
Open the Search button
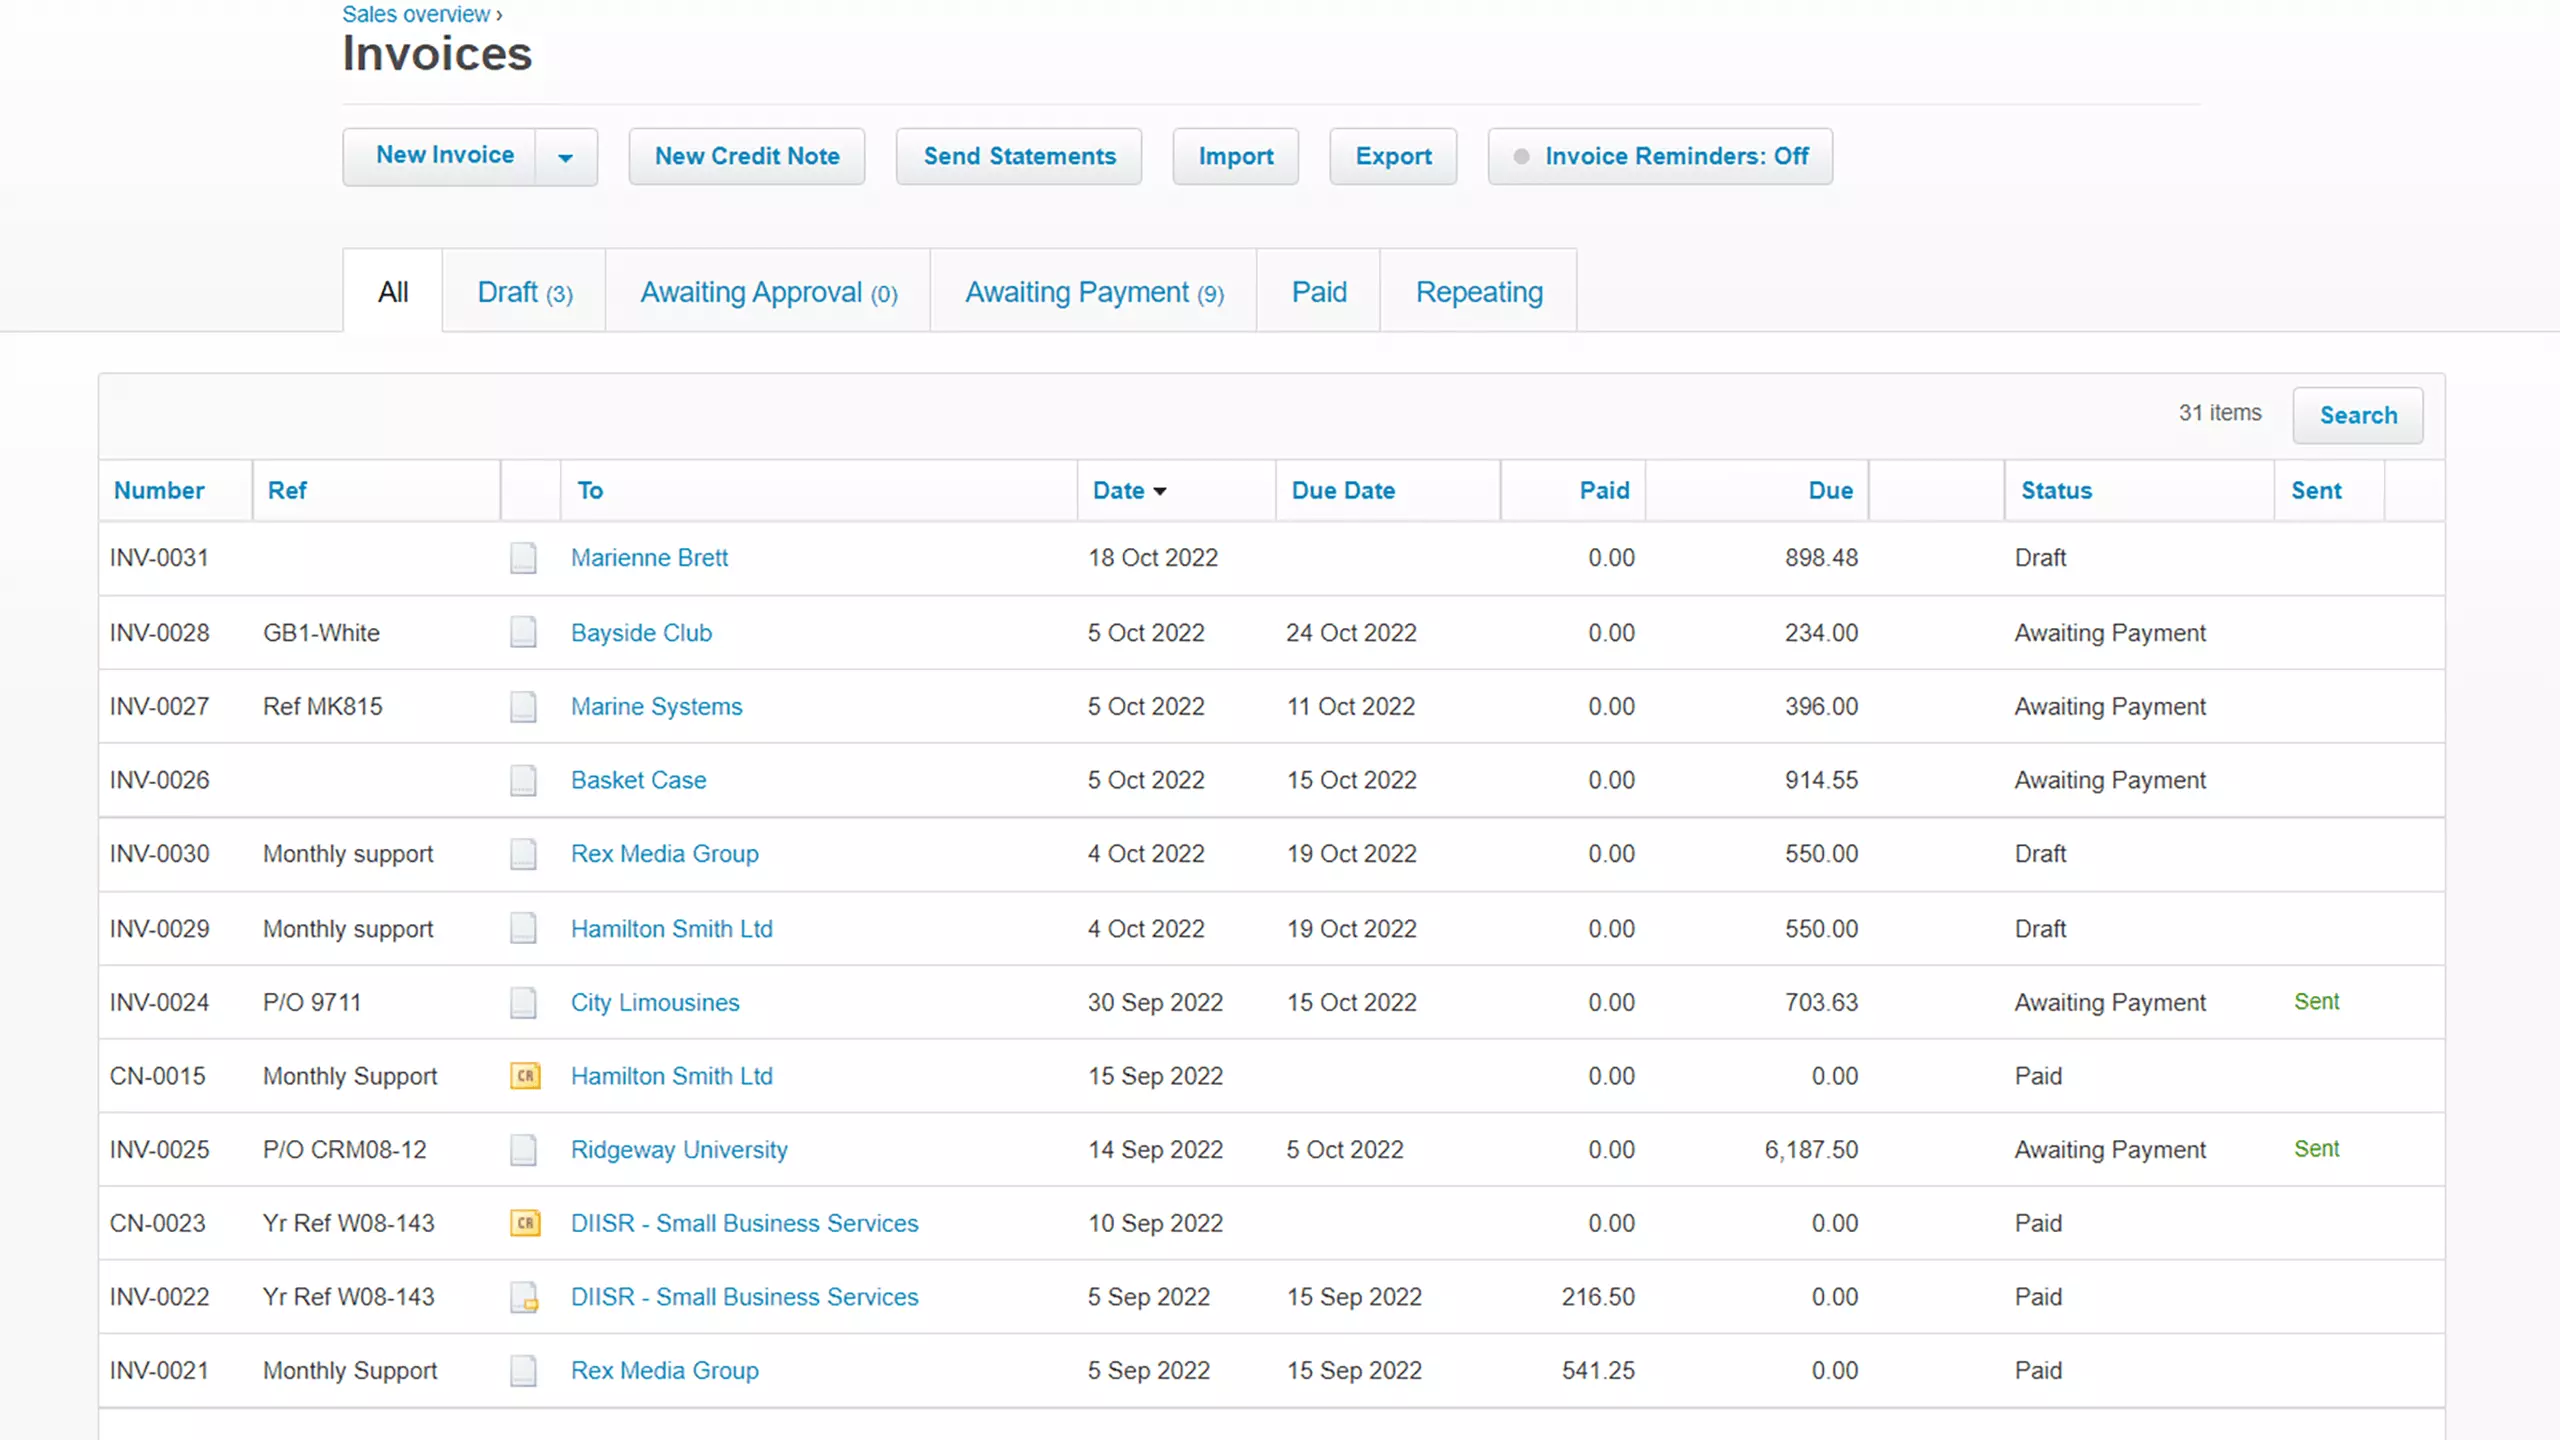coord(2358,415)
